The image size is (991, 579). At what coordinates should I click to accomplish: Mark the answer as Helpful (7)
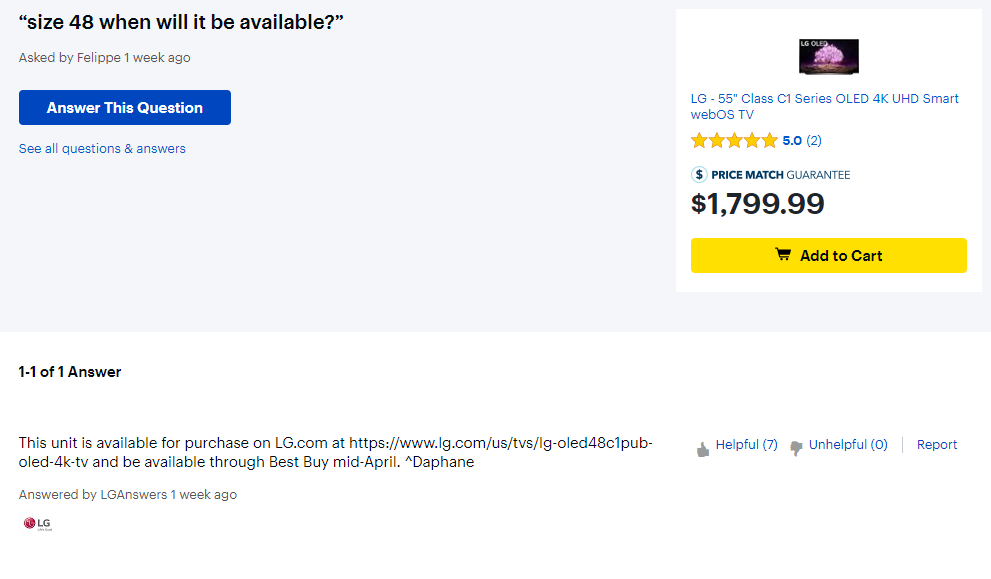pos(746,445)
